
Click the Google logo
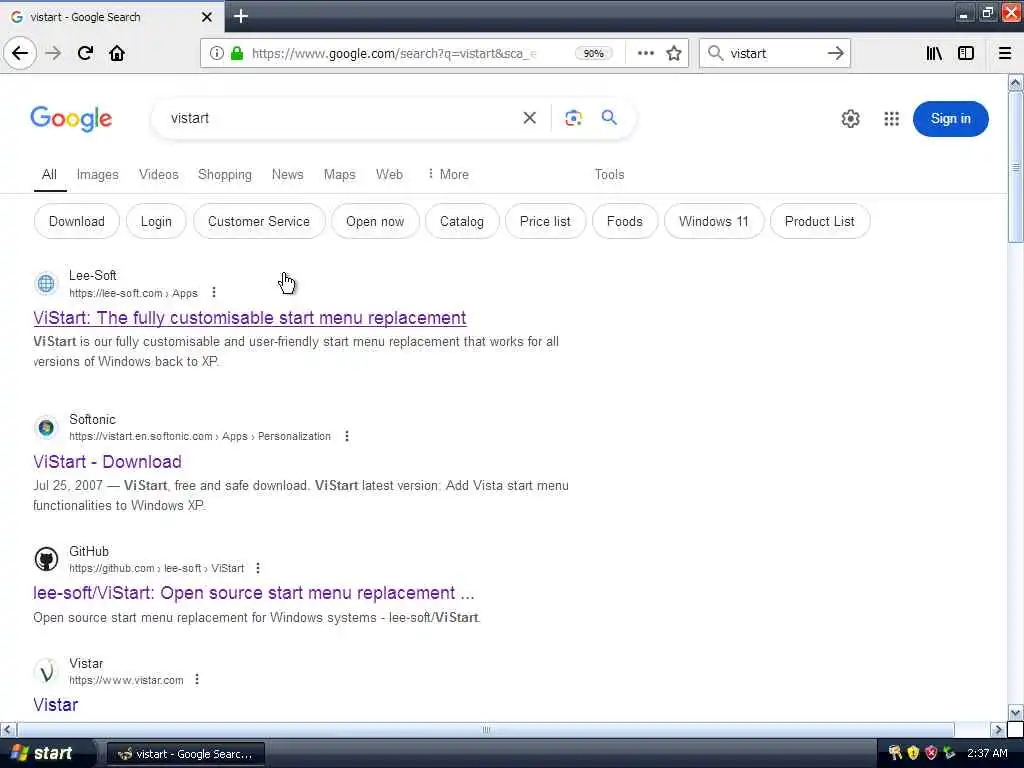tap(71, 119)
